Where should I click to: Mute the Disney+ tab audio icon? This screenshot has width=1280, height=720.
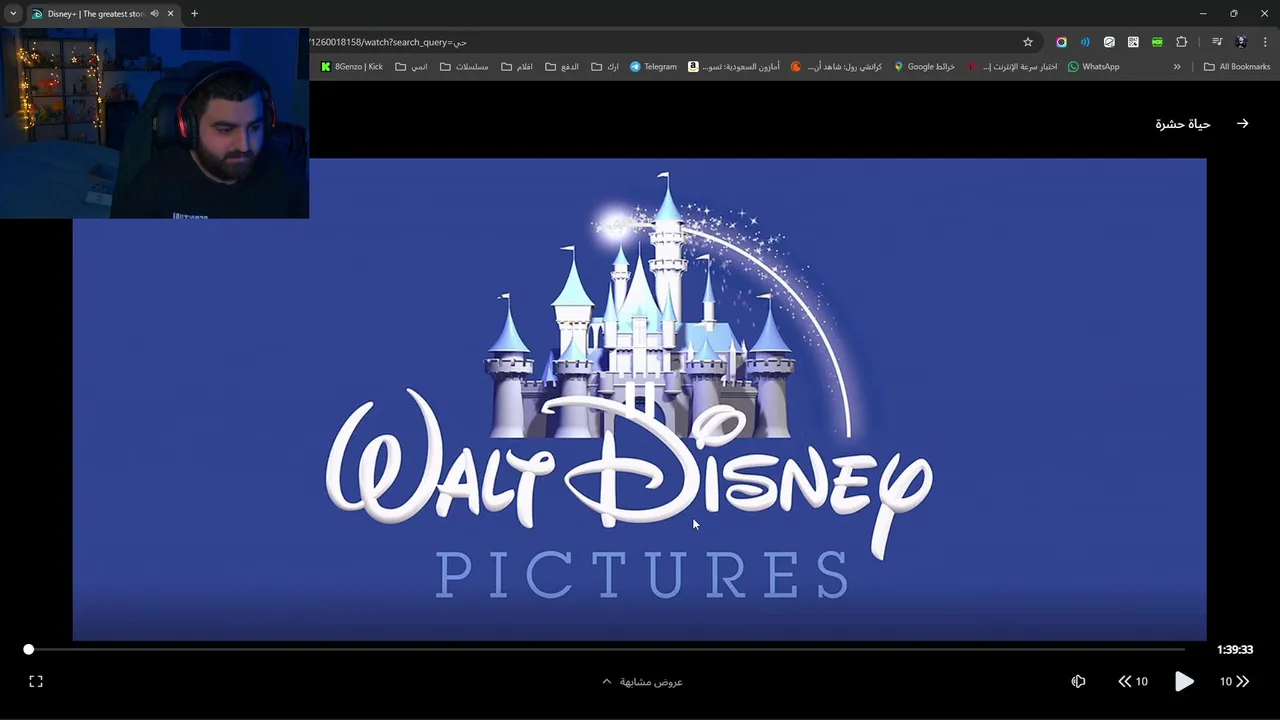(x=154, y=14)
